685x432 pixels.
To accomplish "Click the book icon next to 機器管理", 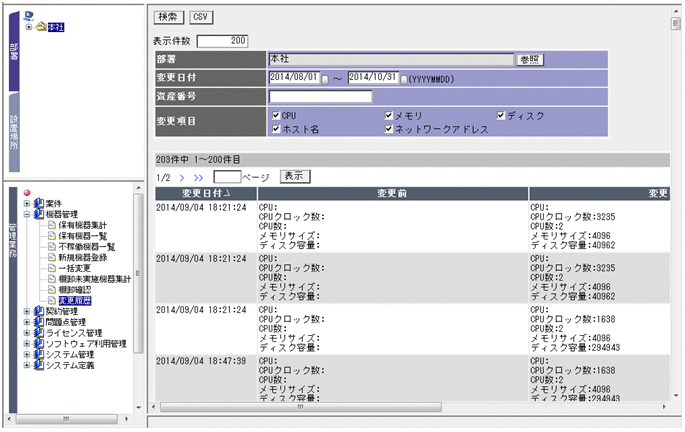I will (x=39, y=214).
